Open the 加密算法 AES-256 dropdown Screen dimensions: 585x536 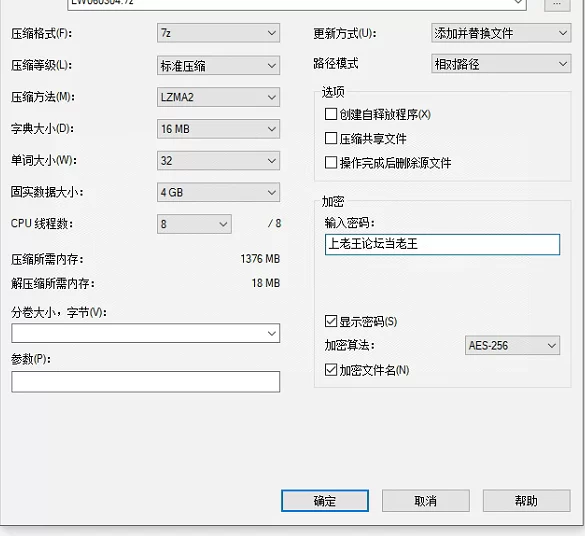[x=512, y=345]
